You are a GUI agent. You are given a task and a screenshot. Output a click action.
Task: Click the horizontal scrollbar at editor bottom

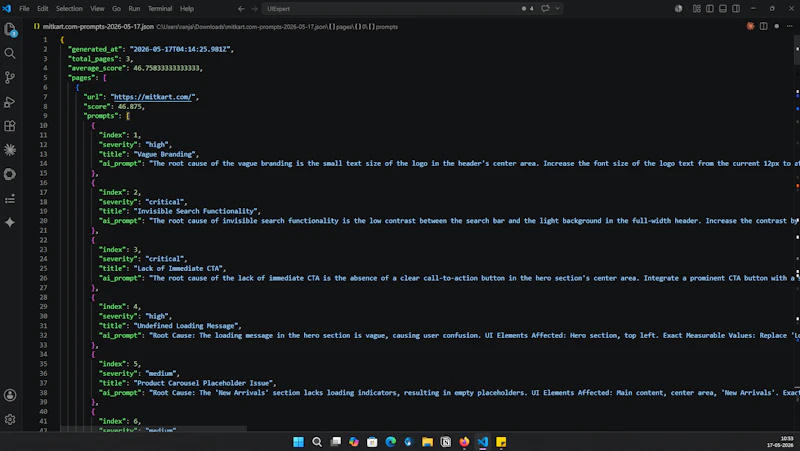[153, 429]
